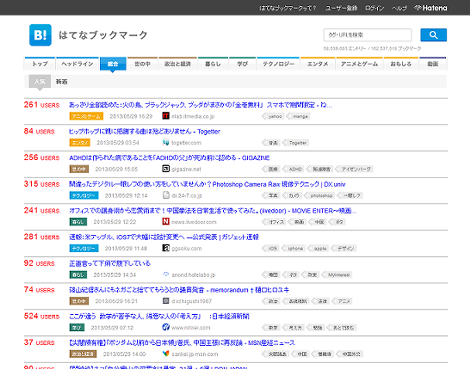This screenshot has height=369, width=470.
Task: Click the d.hatena id:higuchi1967 favicon
Action: (166, 301)
